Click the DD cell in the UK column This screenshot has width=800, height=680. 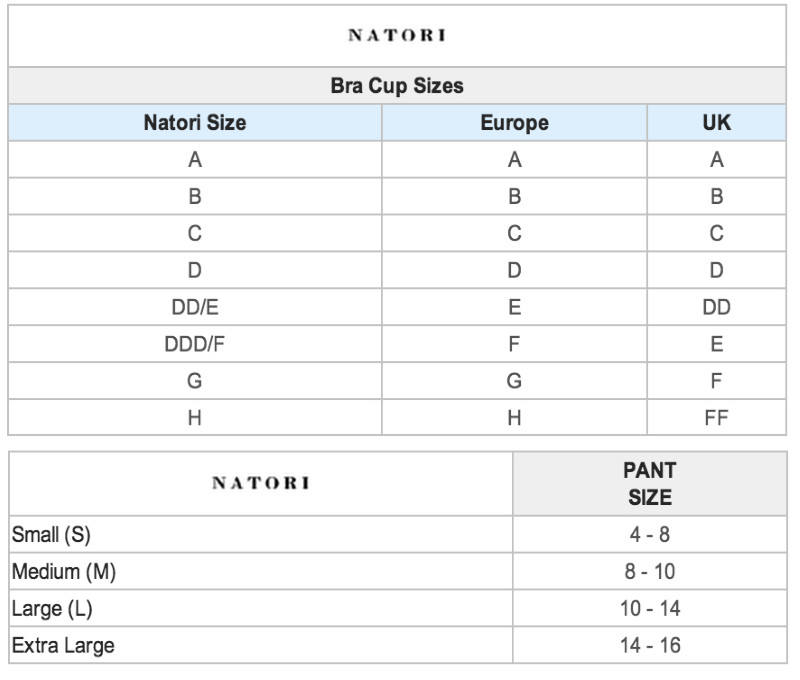coord(716,308)
